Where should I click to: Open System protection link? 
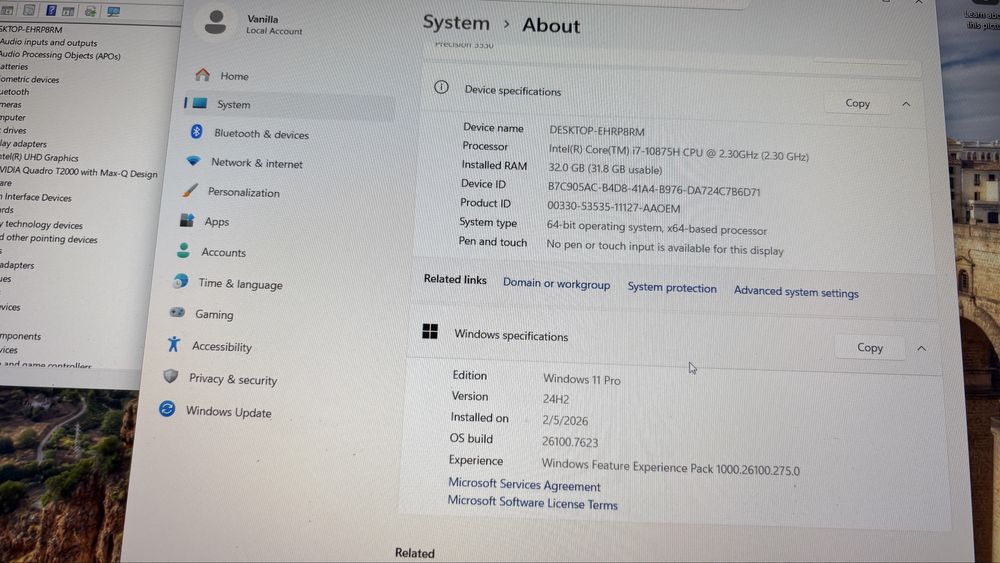coord(672,288)
